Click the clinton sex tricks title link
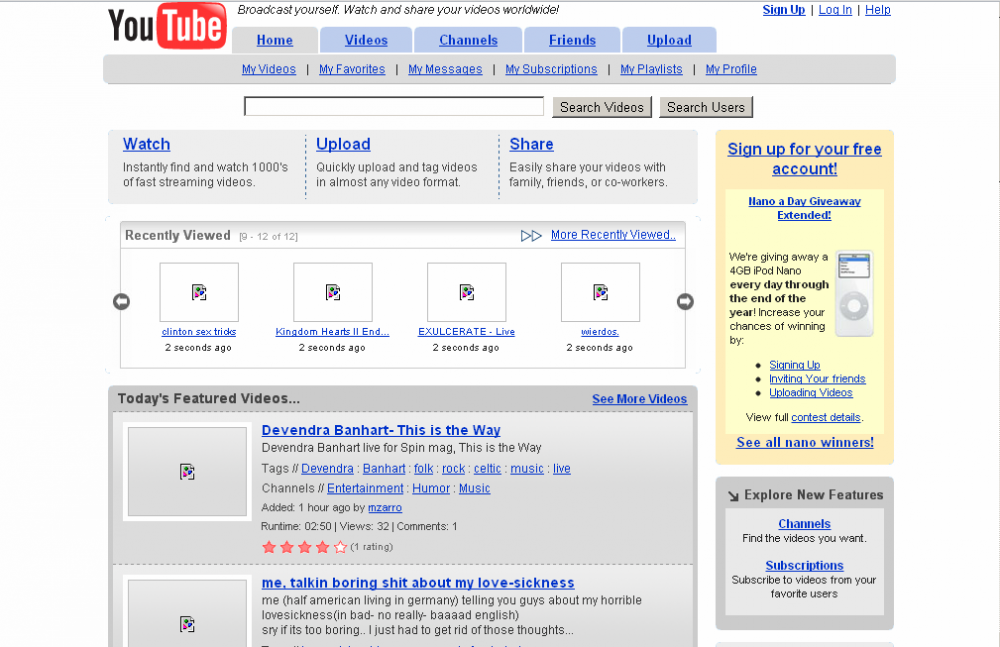1000x647 pixels. tap(199, 332)
